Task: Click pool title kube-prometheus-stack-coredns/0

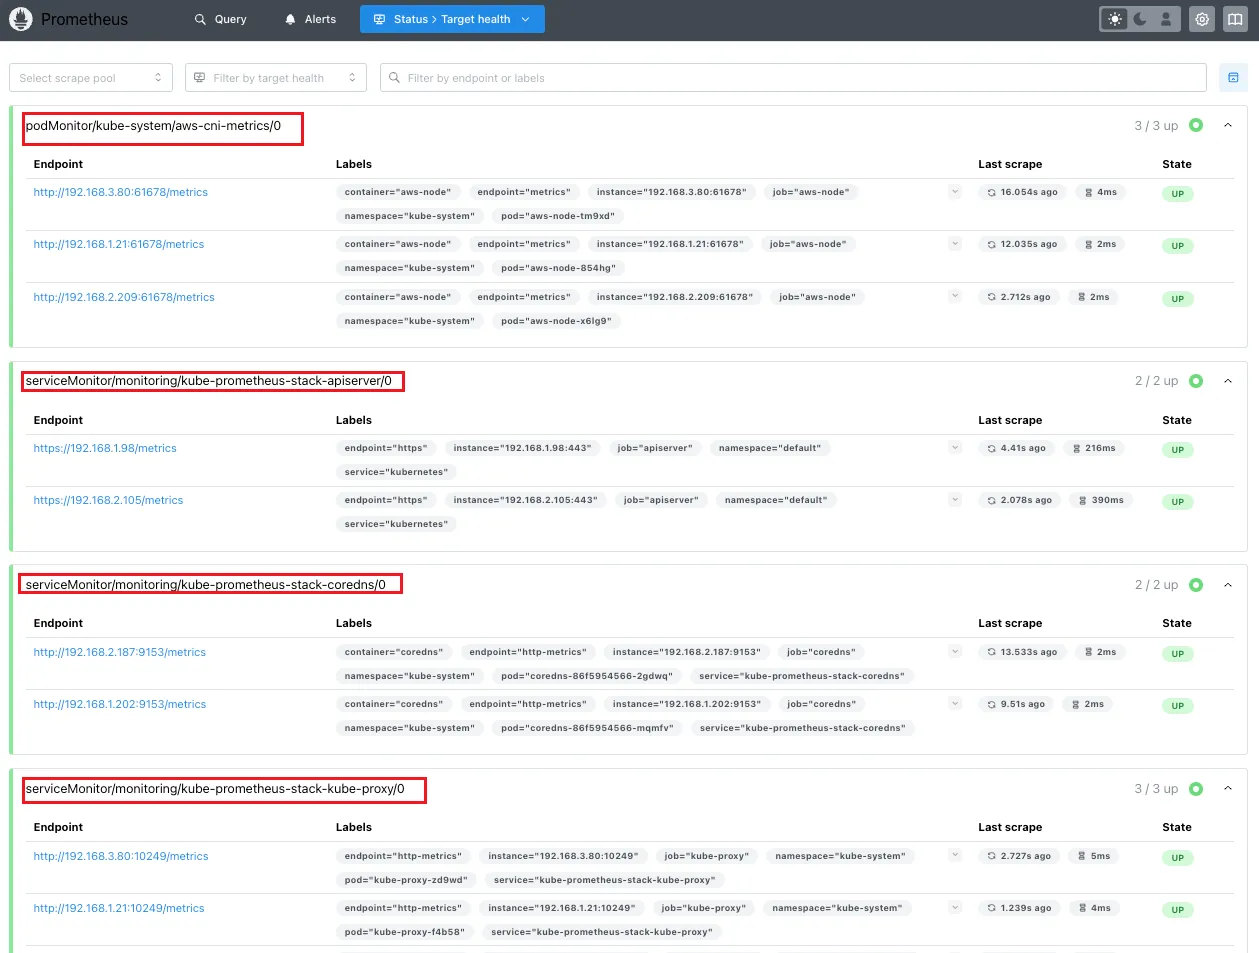Action: (206, 585)
